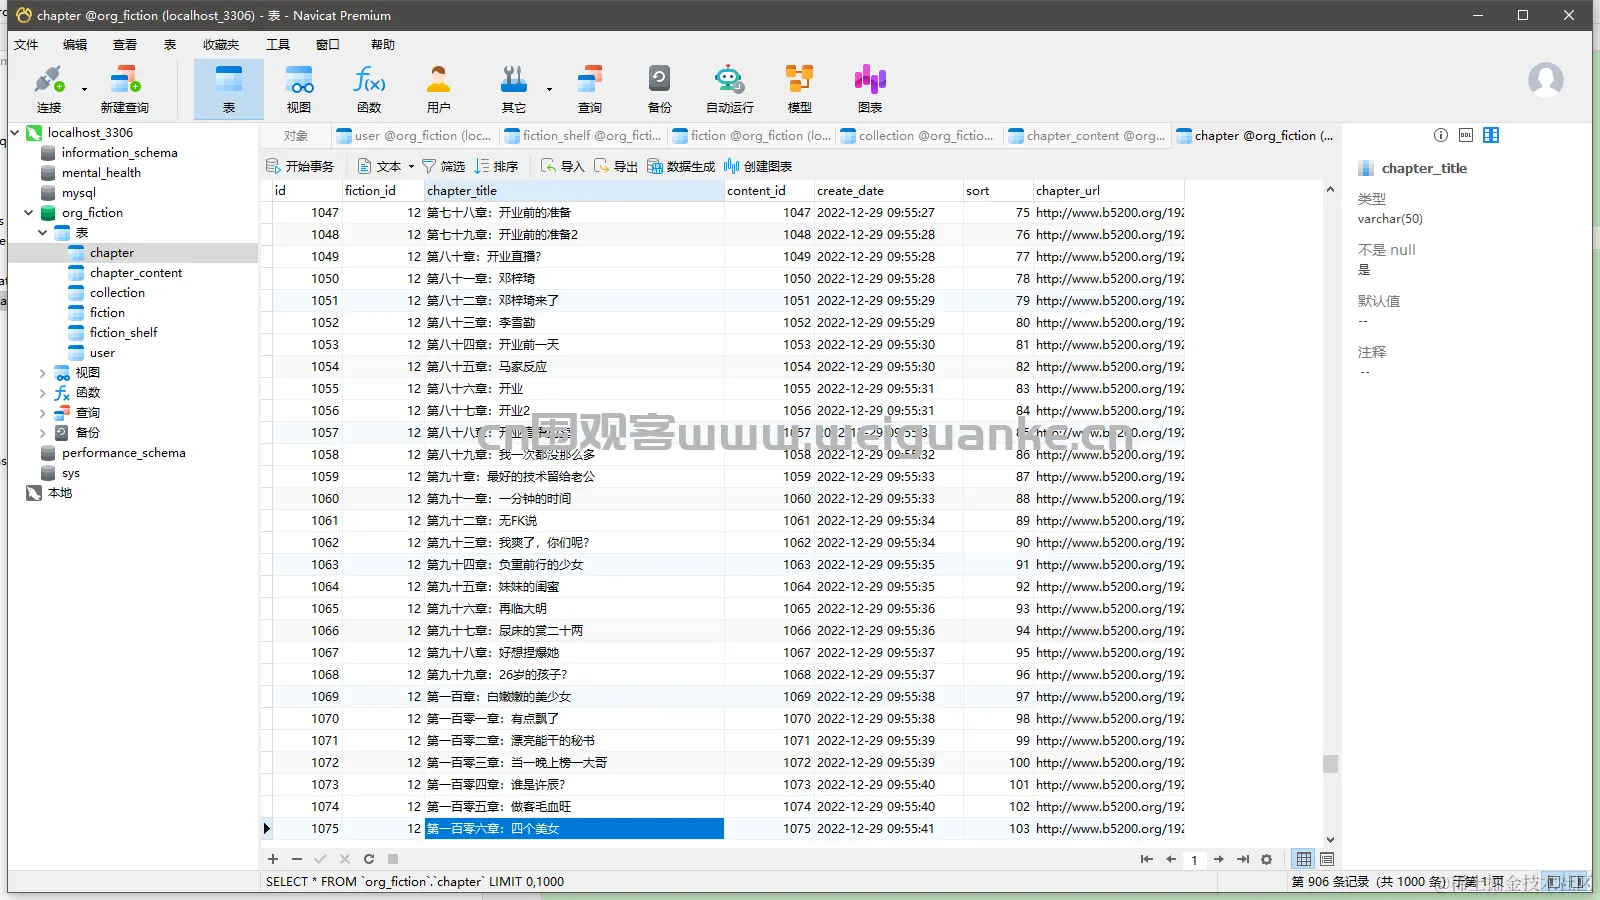Open the 用户 (User) toolbar icon

438,89
